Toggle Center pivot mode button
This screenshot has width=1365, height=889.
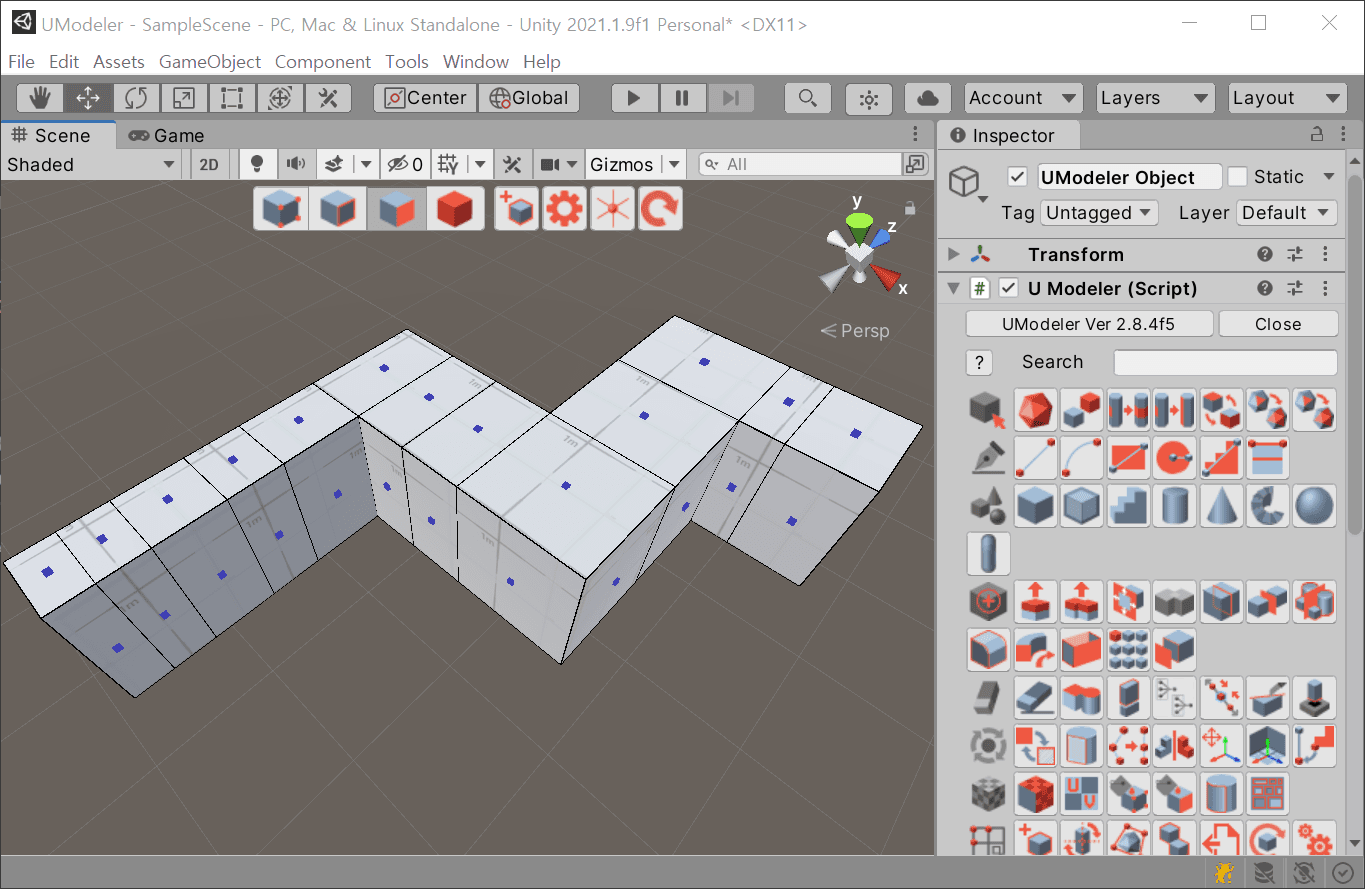coord(426,98)
